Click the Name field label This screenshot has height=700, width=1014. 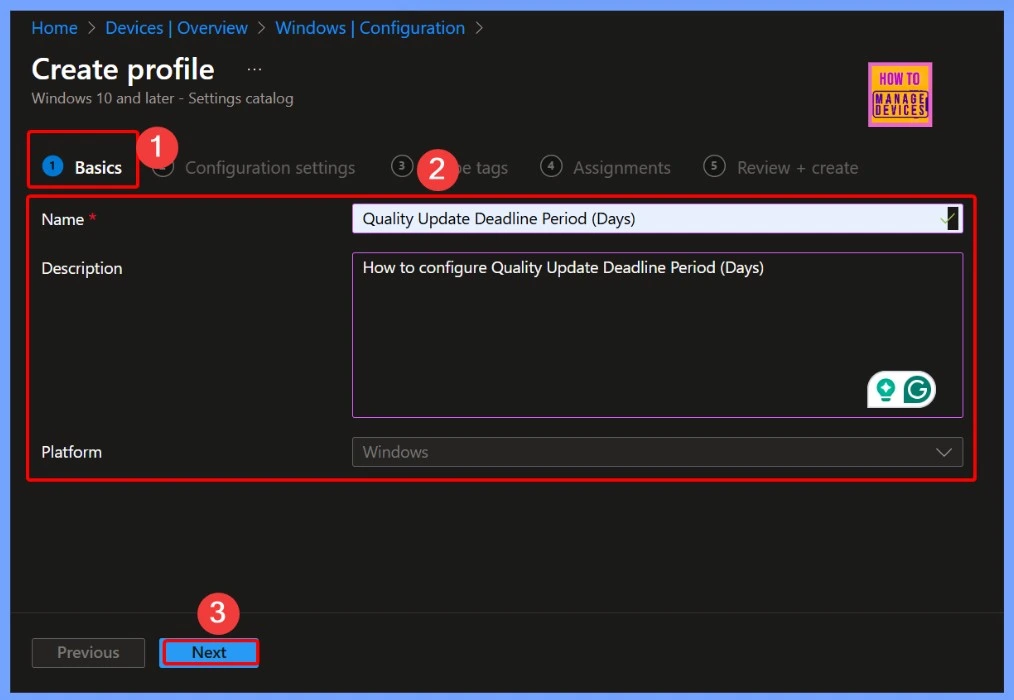[63, 219]
